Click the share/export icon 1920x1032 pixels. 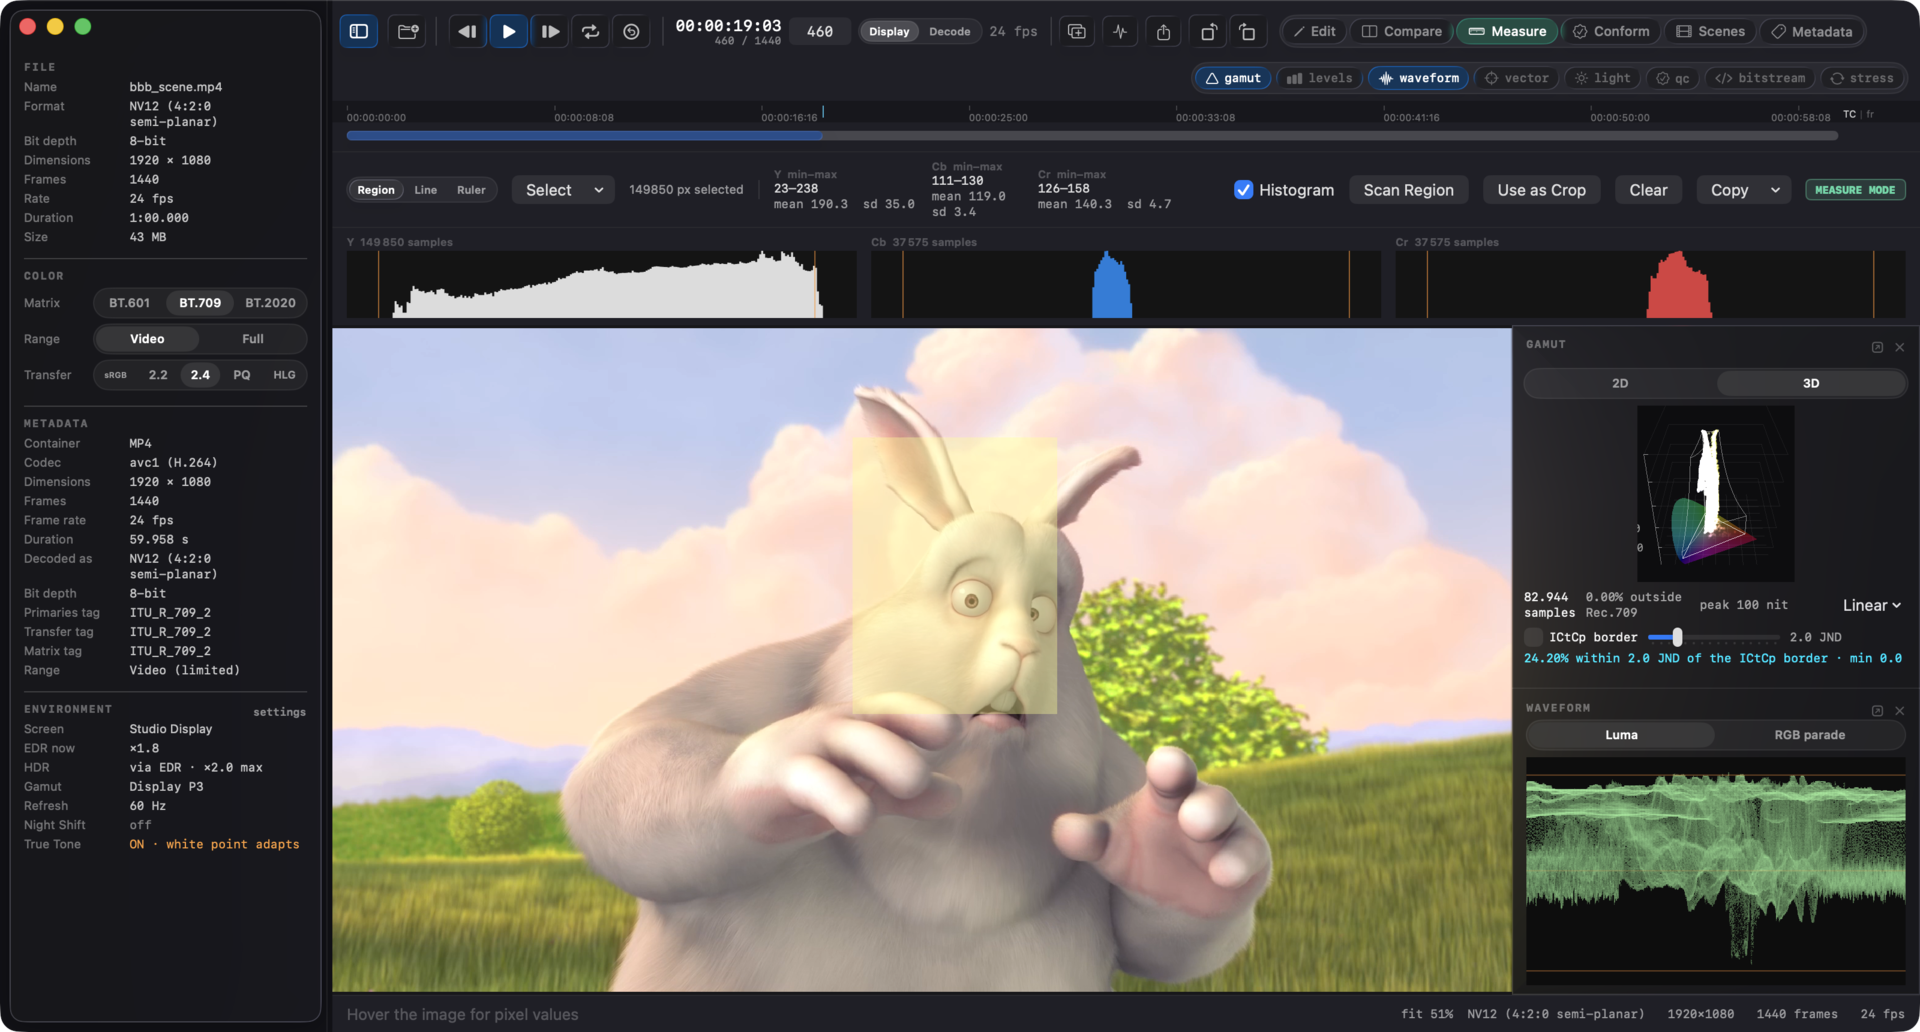pyautogui.click(x=1163, y=31)
